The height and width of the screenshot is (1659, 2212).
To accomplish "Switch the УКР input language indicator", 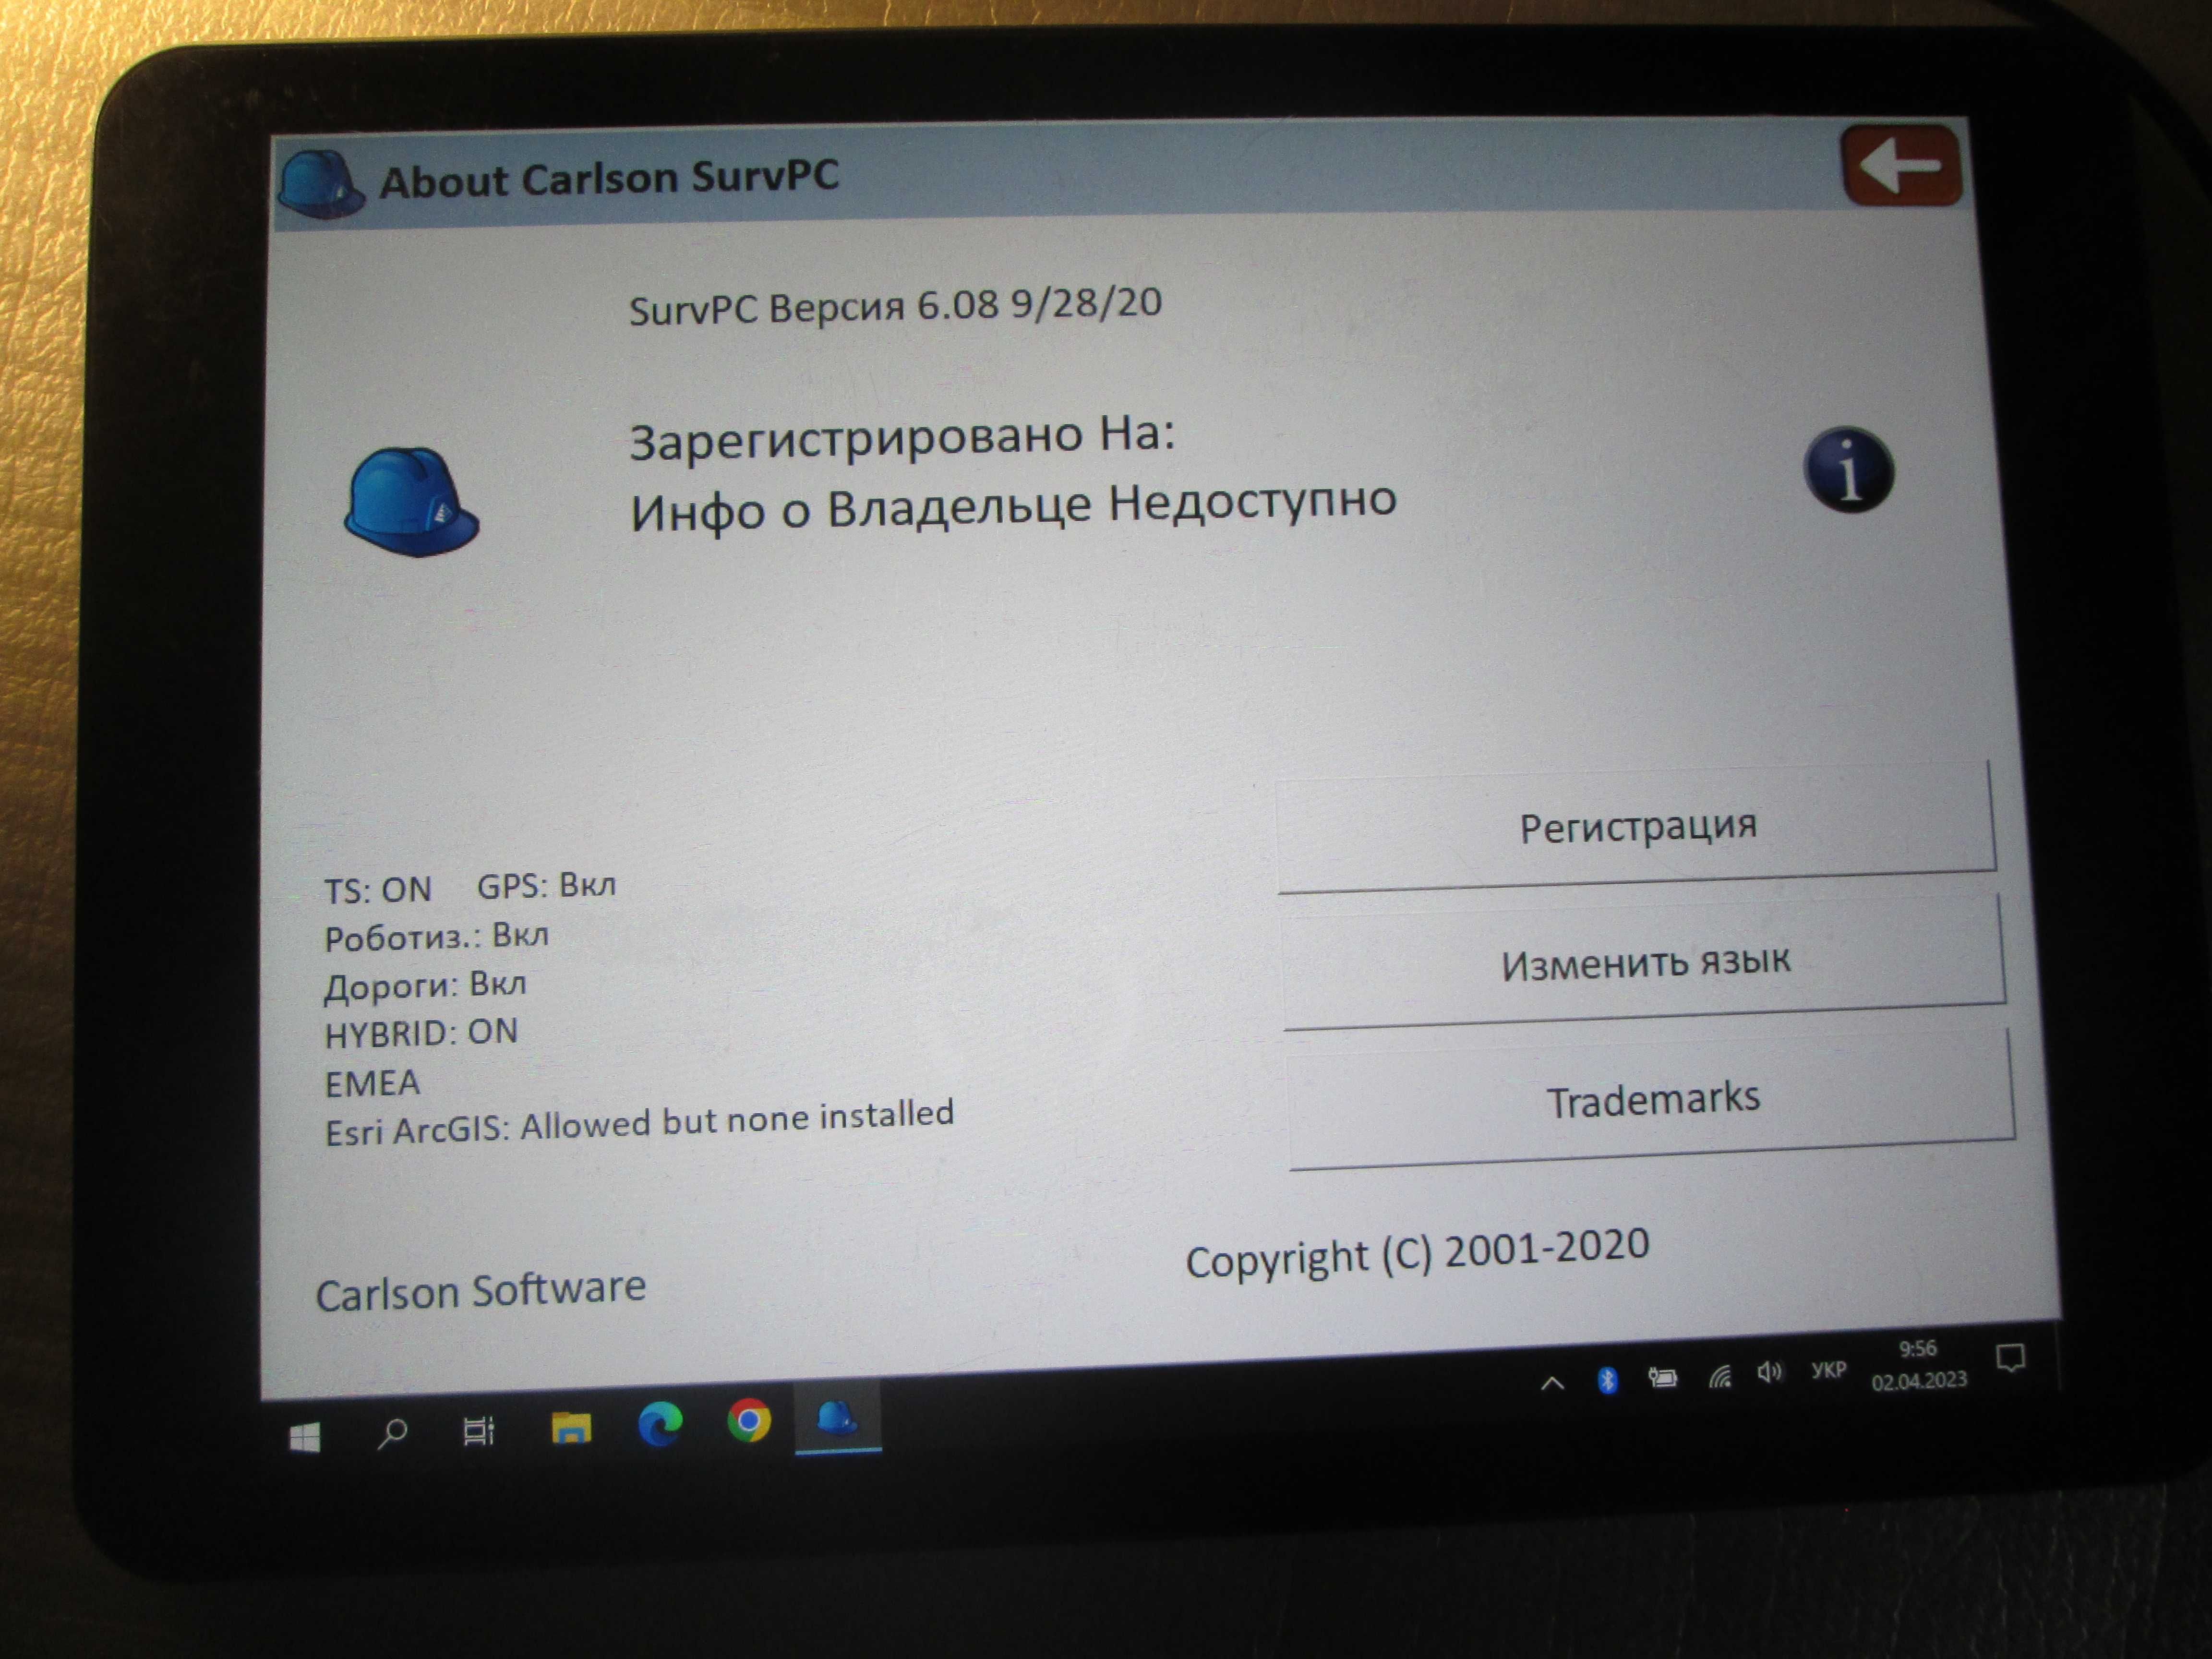I will (1828, 1370).
